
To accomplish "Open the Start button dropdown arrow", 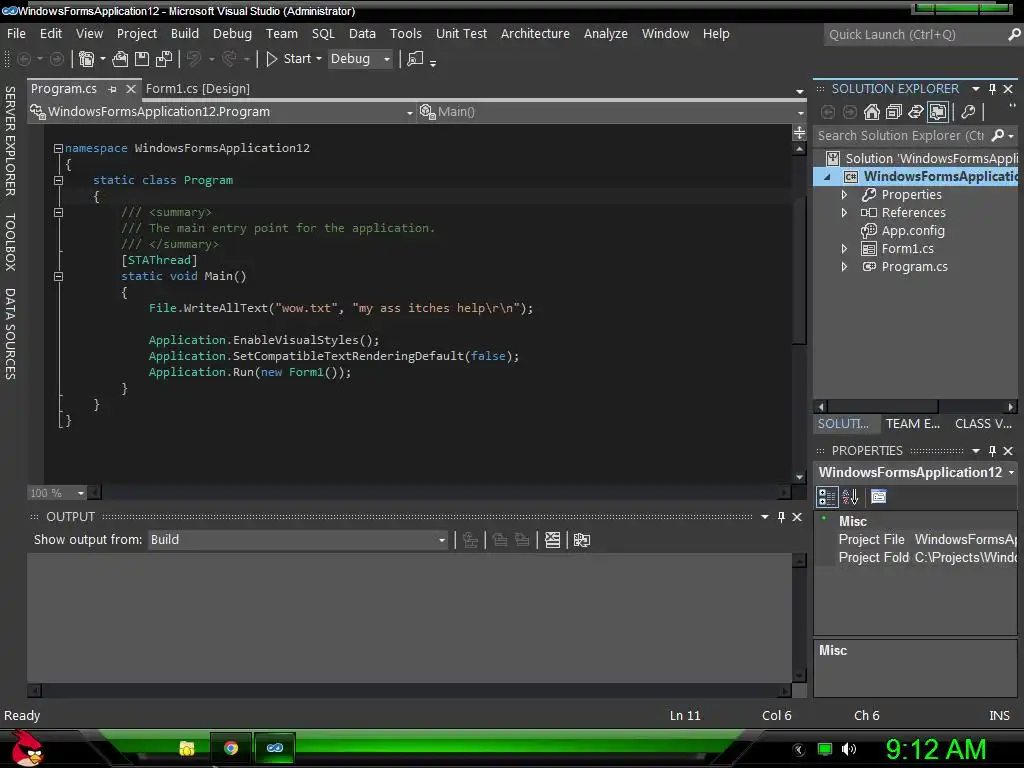I will click(x=319, y=59).
